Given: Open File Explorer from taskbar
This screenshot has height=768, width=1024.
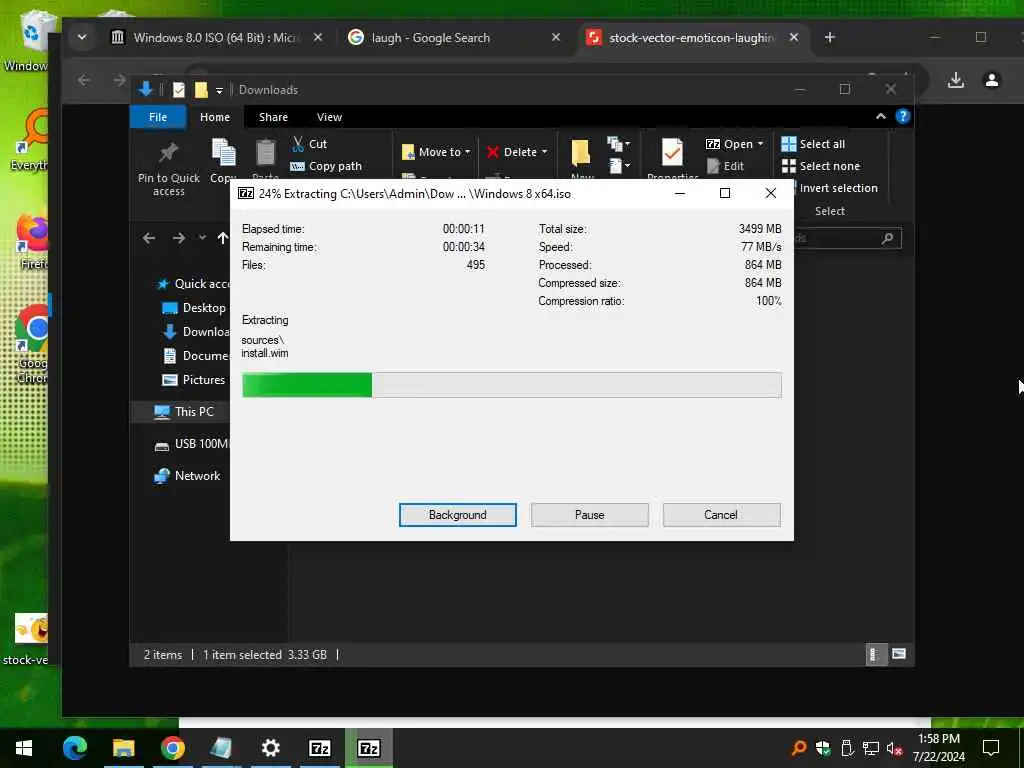Looking at the screenshot, I should coord(123,748).
